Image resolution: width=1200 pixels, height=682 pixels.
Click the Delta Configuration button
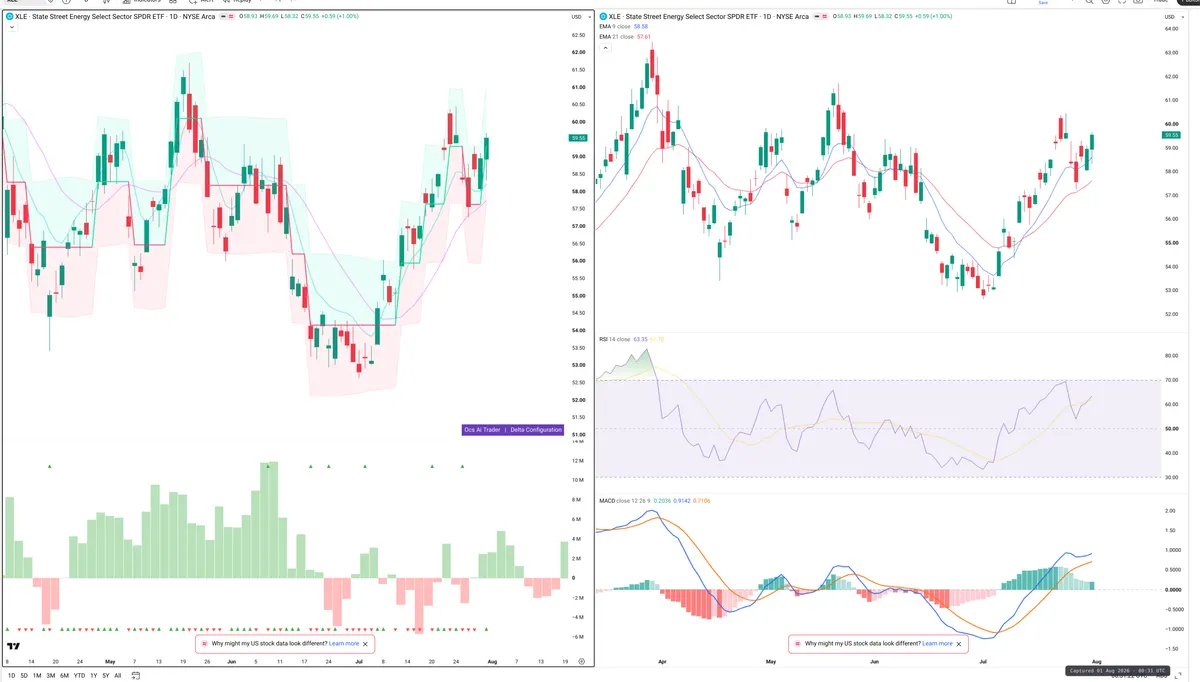point(536,430)
